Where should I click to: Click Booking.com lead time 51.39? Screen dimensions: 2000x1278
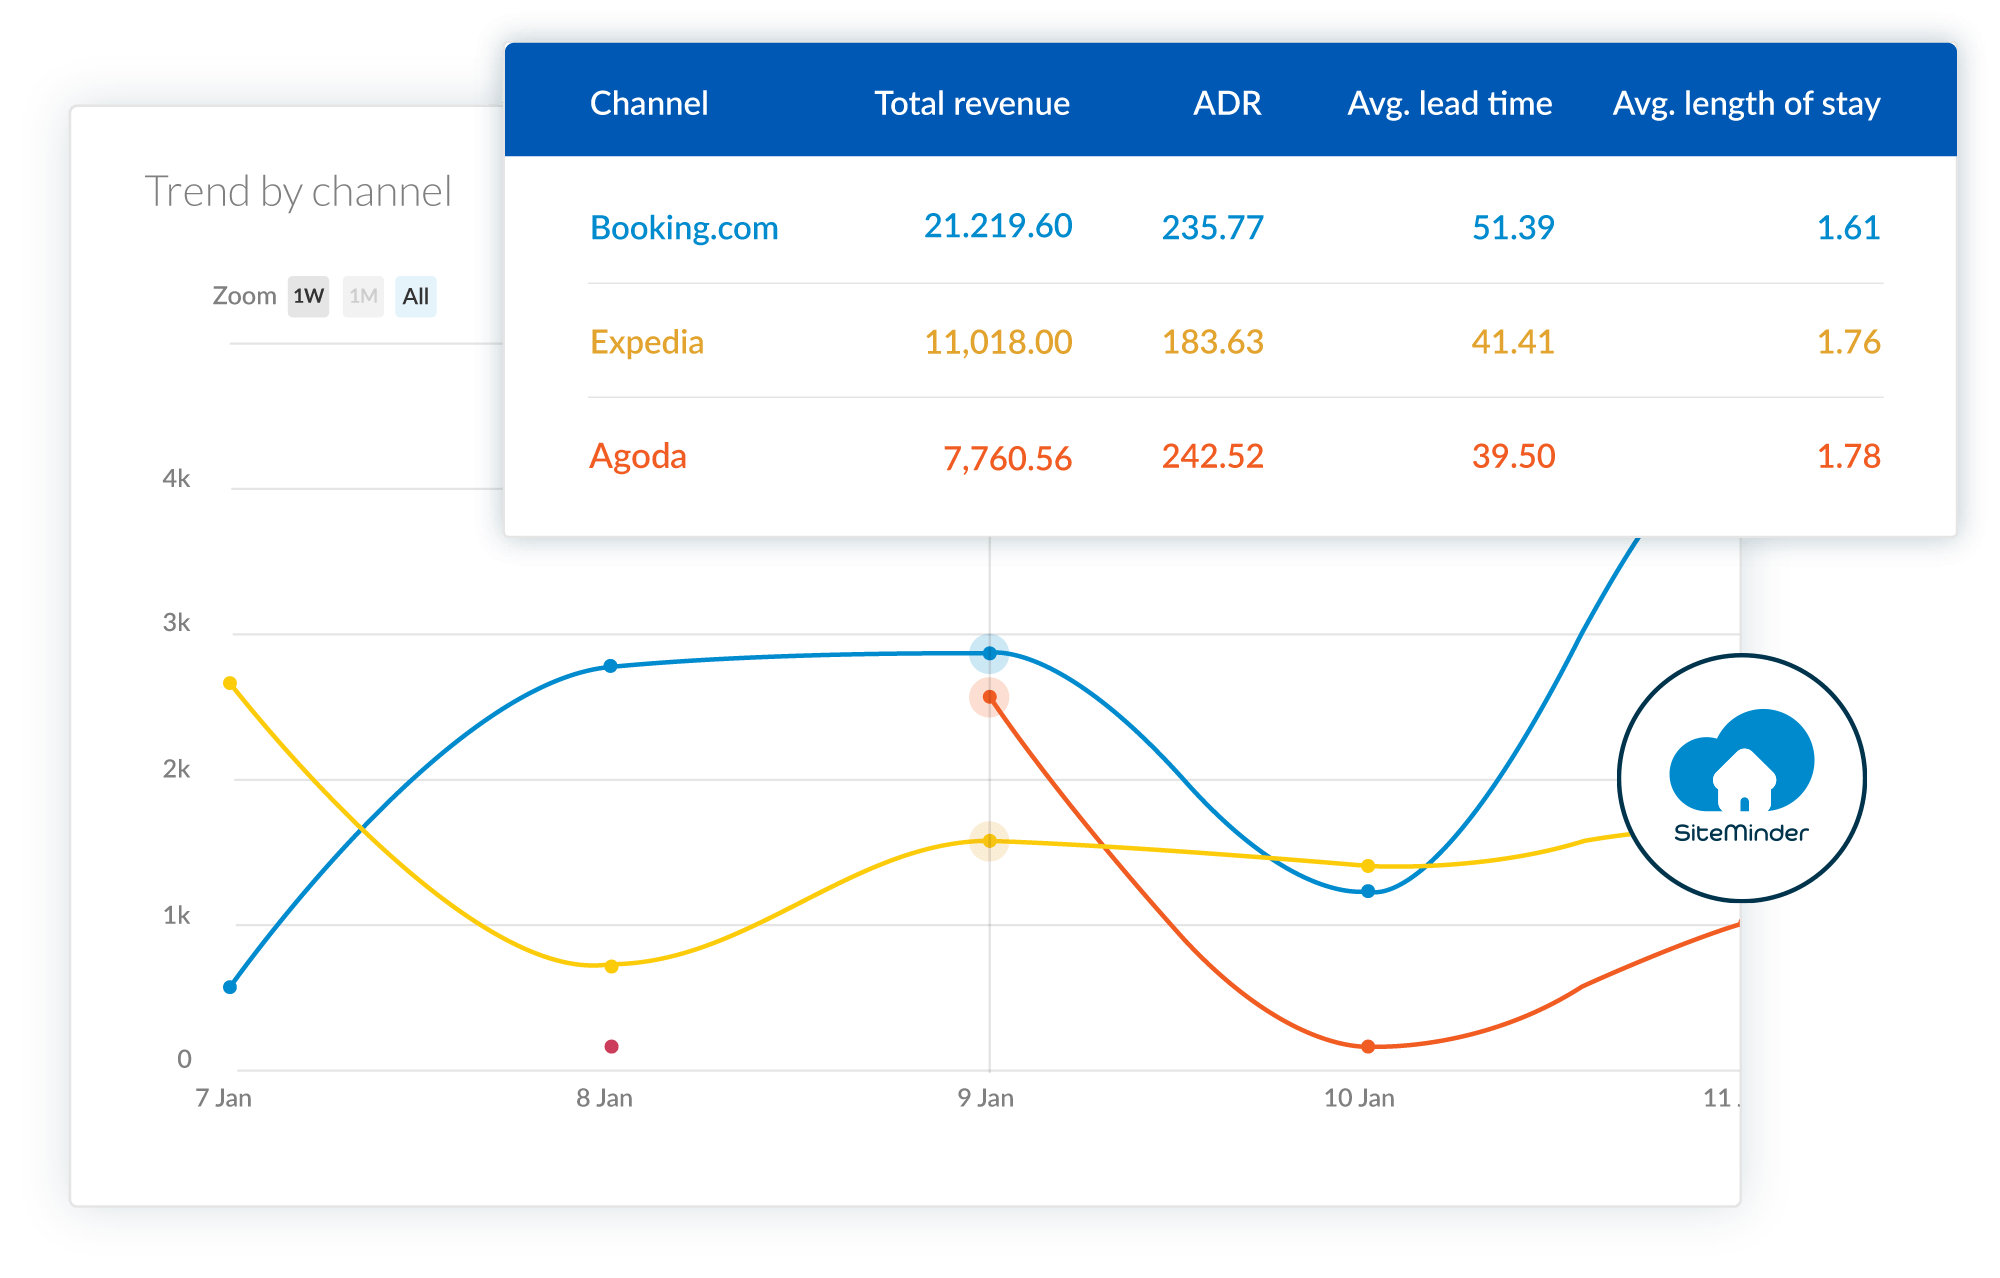pos(1513,228)
